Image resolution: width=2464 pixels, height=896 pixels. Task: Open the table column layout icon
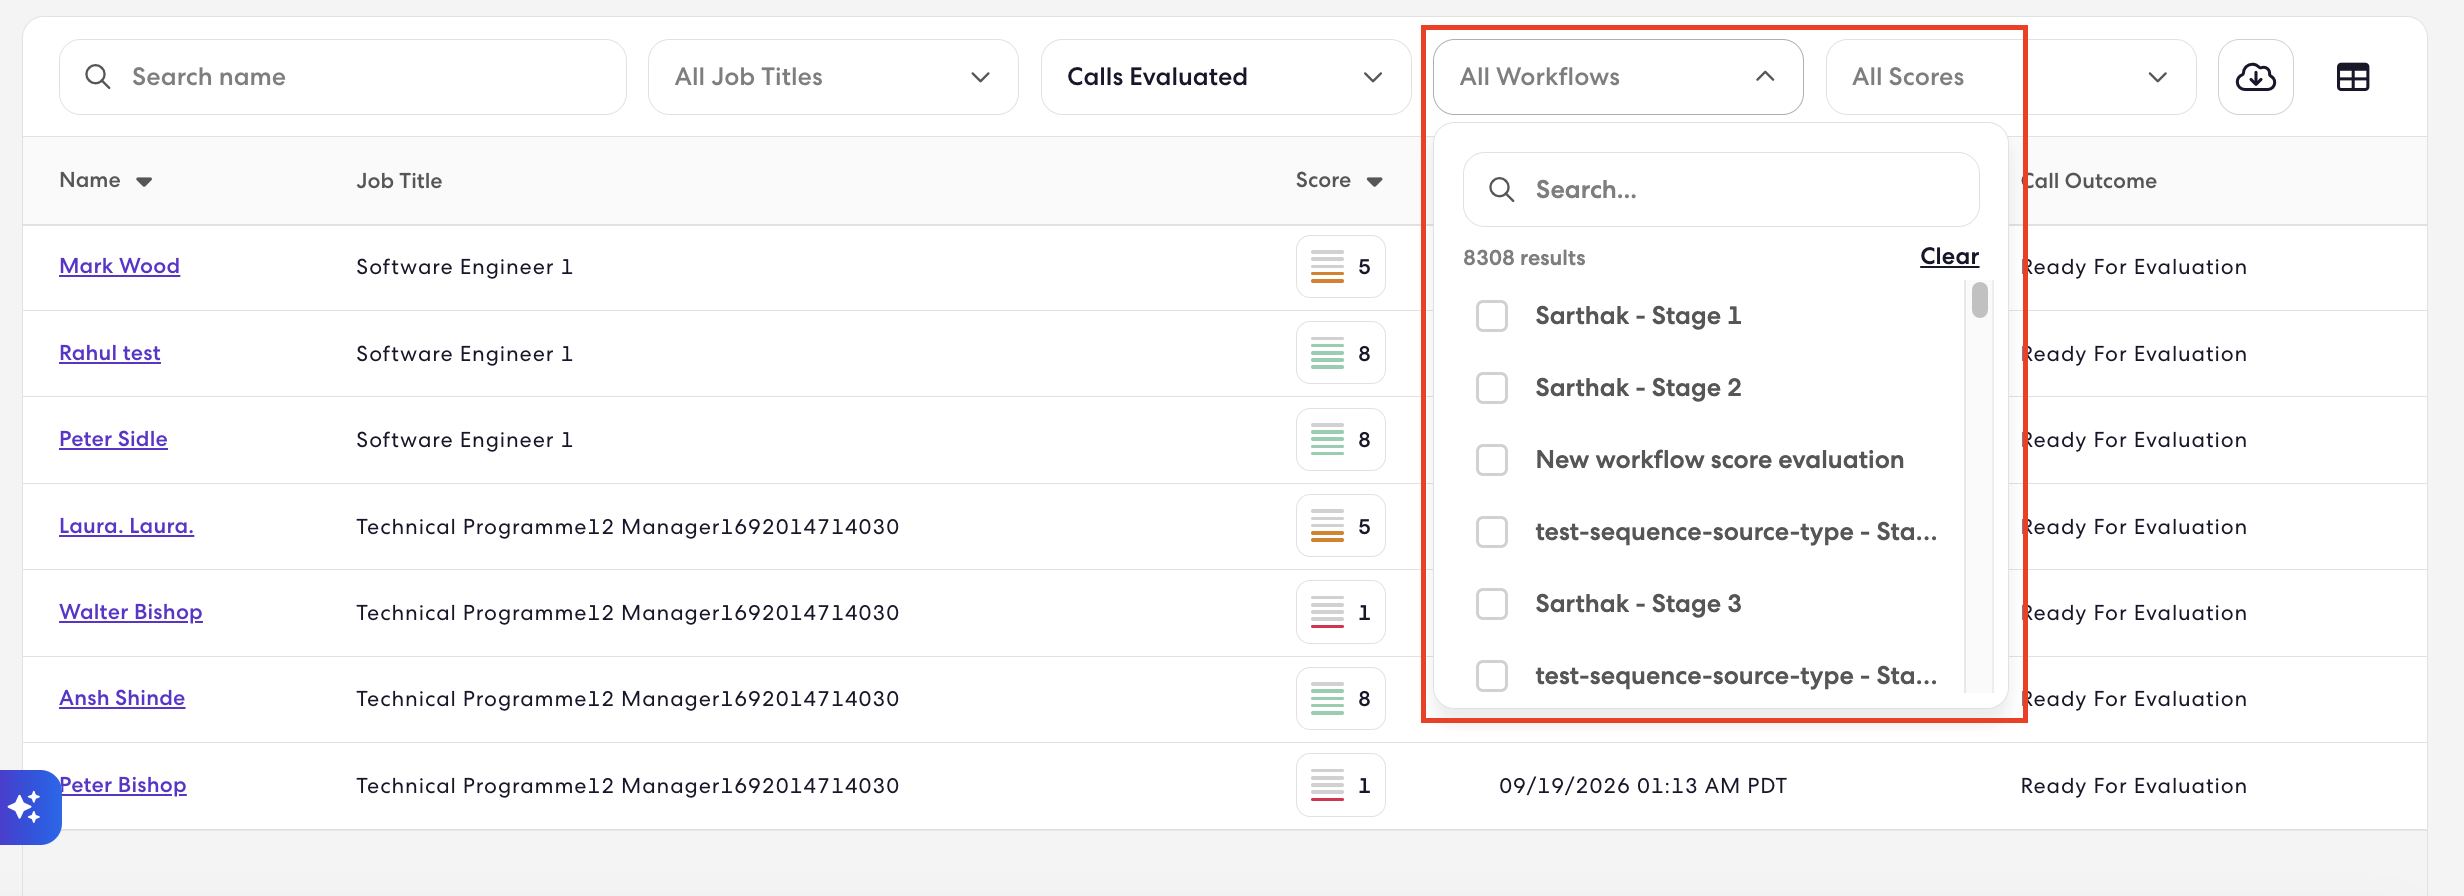(x=2352, y=77)
